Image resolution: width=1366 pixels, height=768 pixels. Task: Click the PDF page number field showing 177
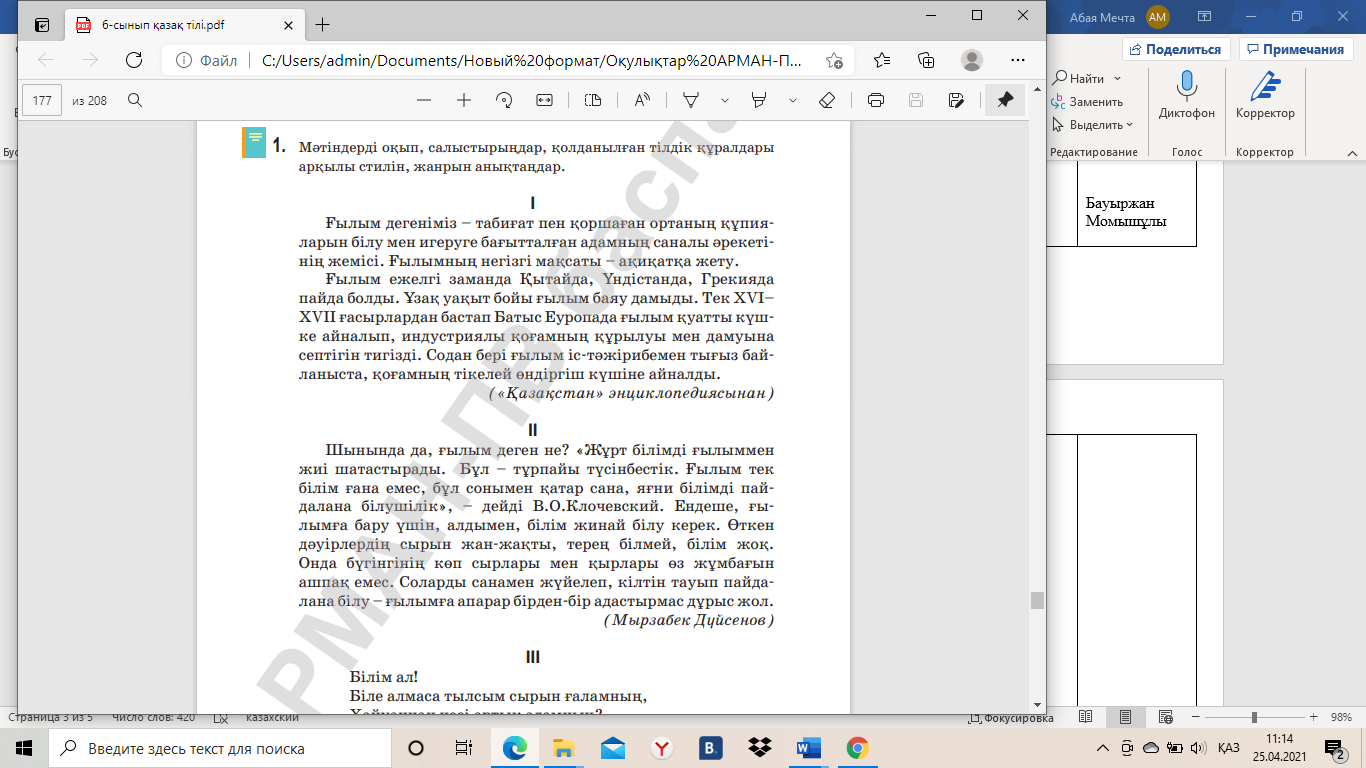[x=42, y=100]
